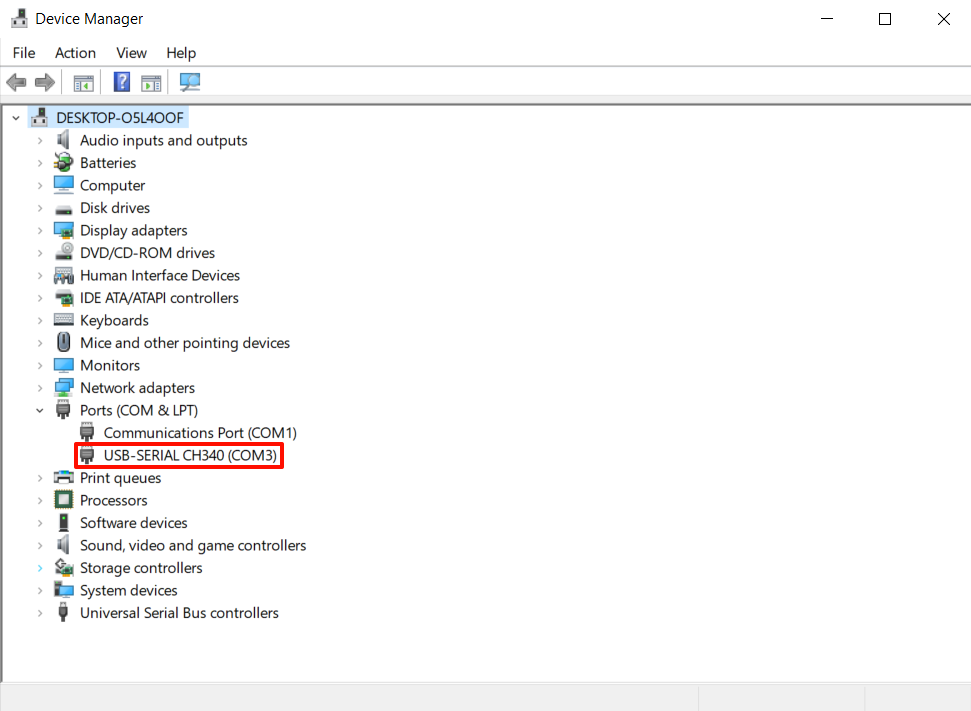The image size is (971, 711).
Task: Click the USB plug icon beside Universal Serial Bus controllers
Action: (63, 613)
